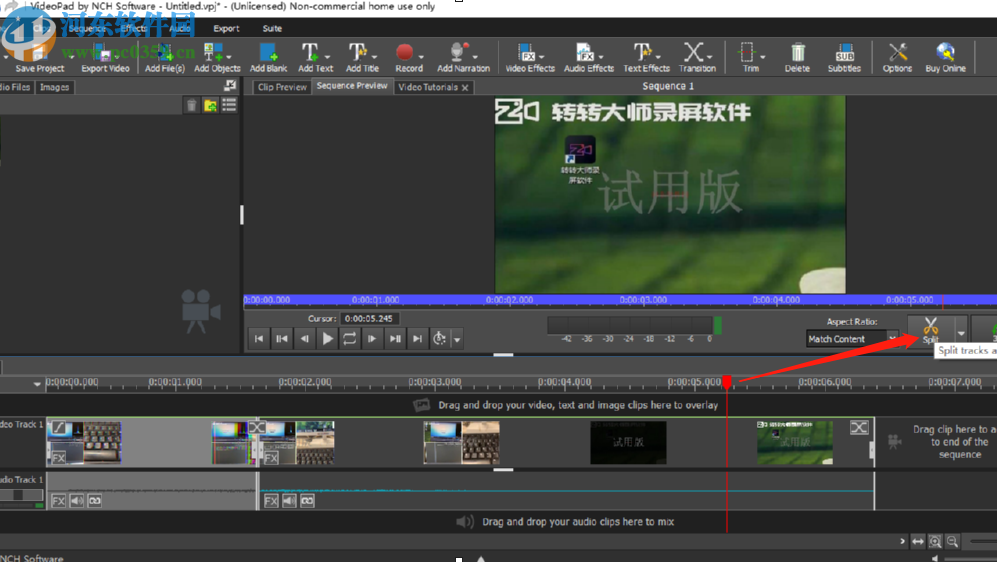This screenshot has width=997, height=562.
Task: Click the Add Narration microphone icon
Action: (x=462, y=56)
